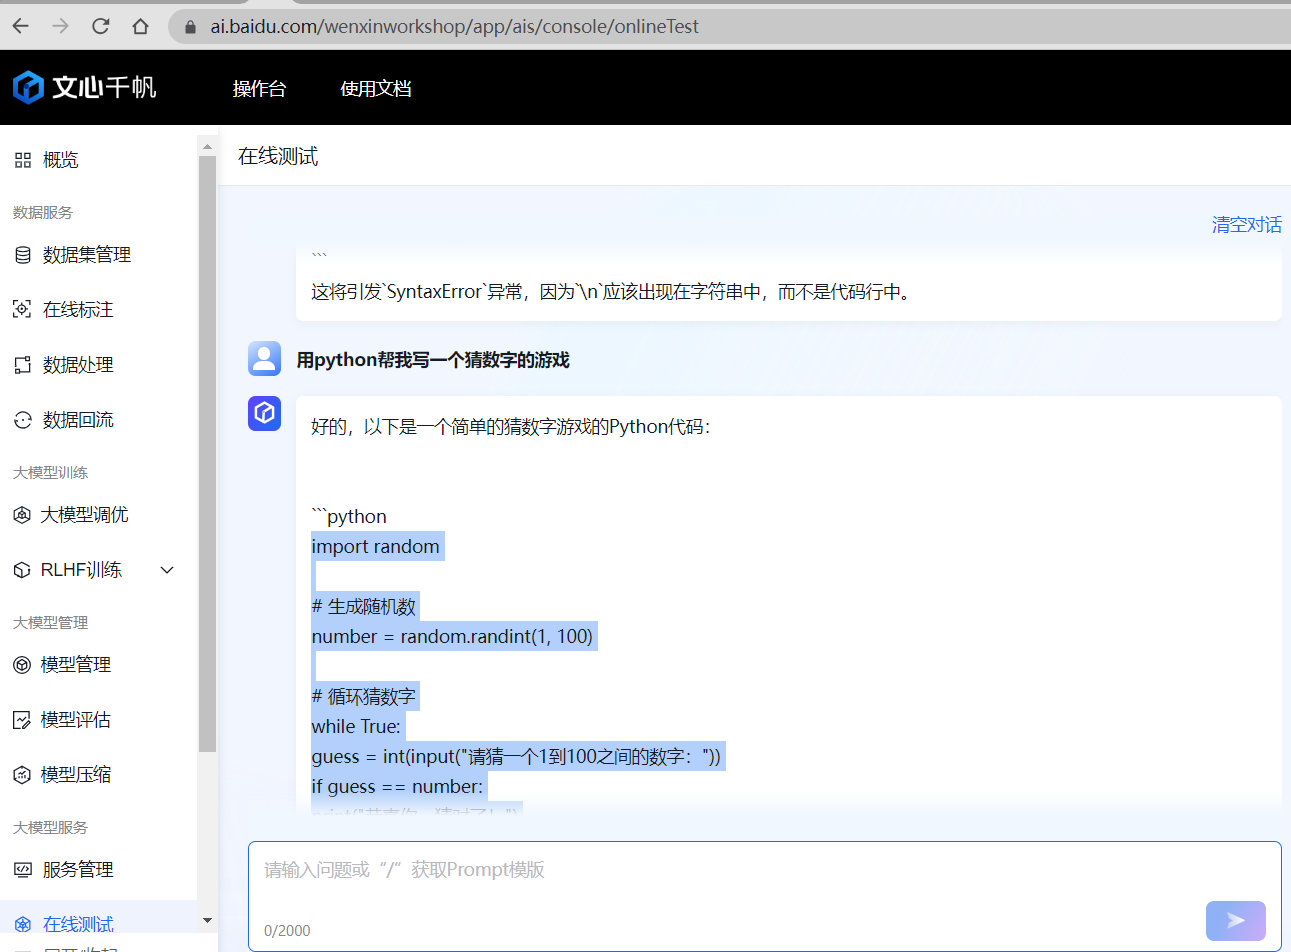Click the sidebar scrollbar down arrow
Viewport: 1291px width, 952px height.
[x=207, y=920]
